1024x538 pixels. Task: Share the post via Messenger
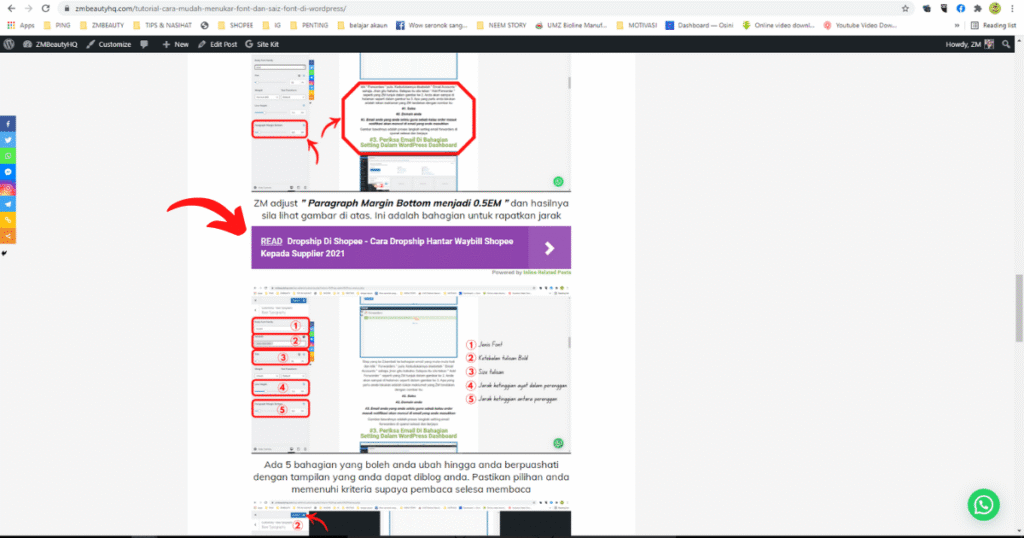[8, 172]
